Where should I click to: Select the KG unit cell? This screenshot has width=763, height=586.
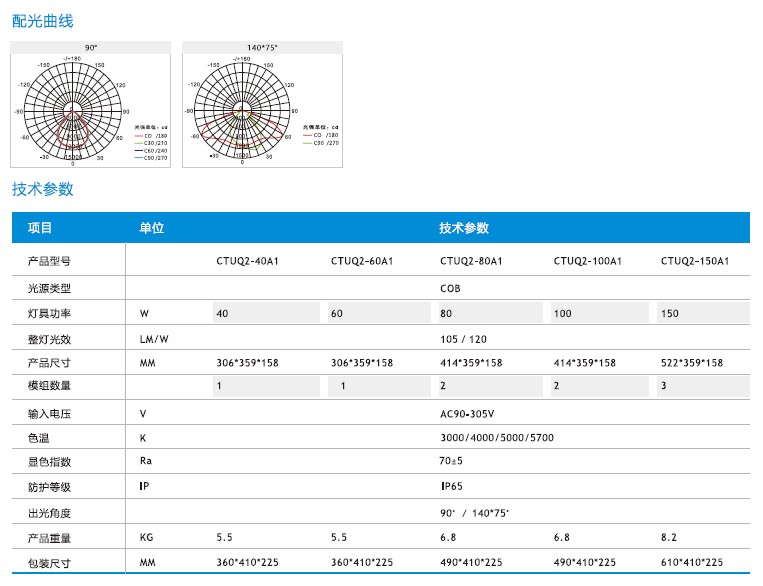coord(146,537)
